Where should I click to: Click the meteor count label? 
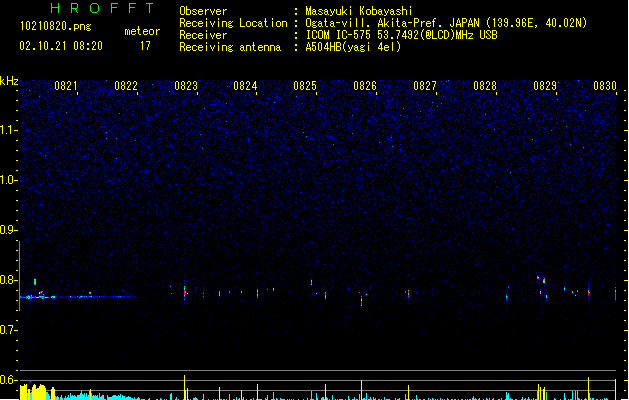pyautogui.click(x=142, y=31)
